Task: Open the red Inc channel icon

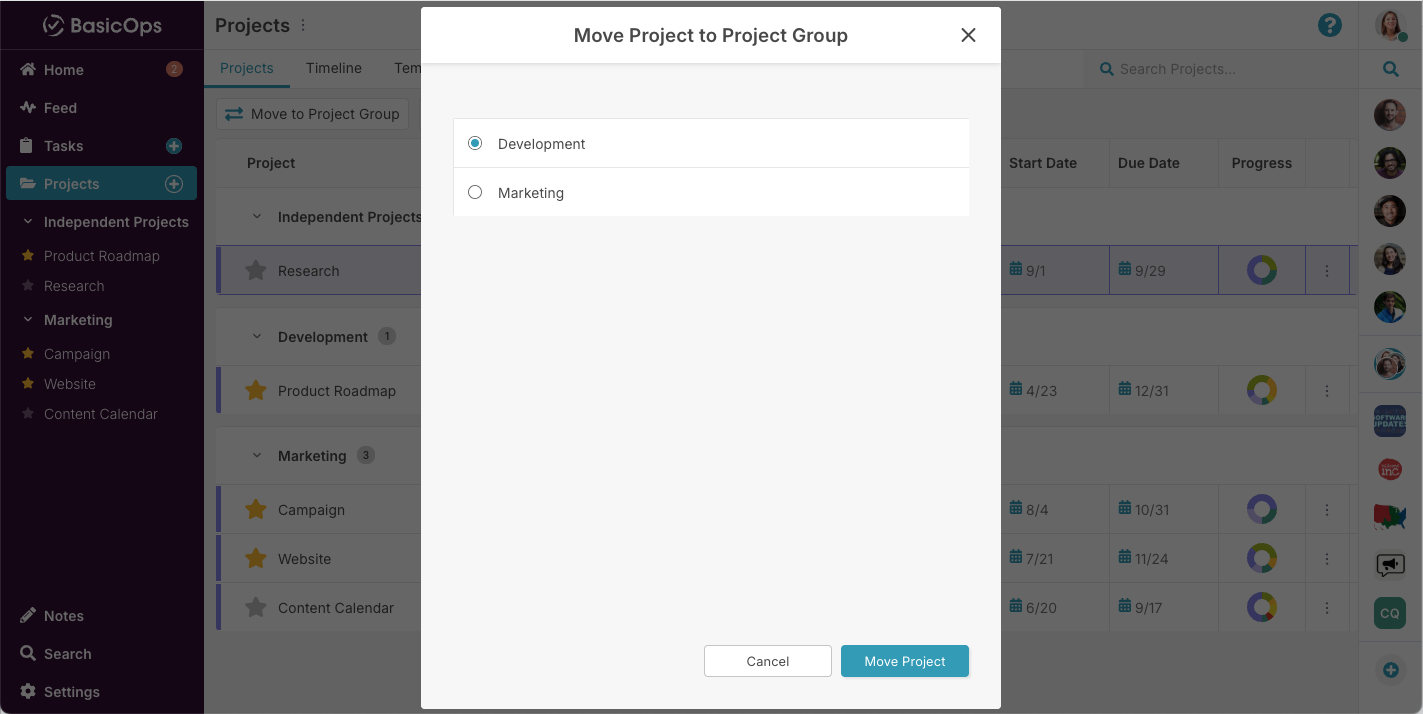Action: pos(1390,468)
